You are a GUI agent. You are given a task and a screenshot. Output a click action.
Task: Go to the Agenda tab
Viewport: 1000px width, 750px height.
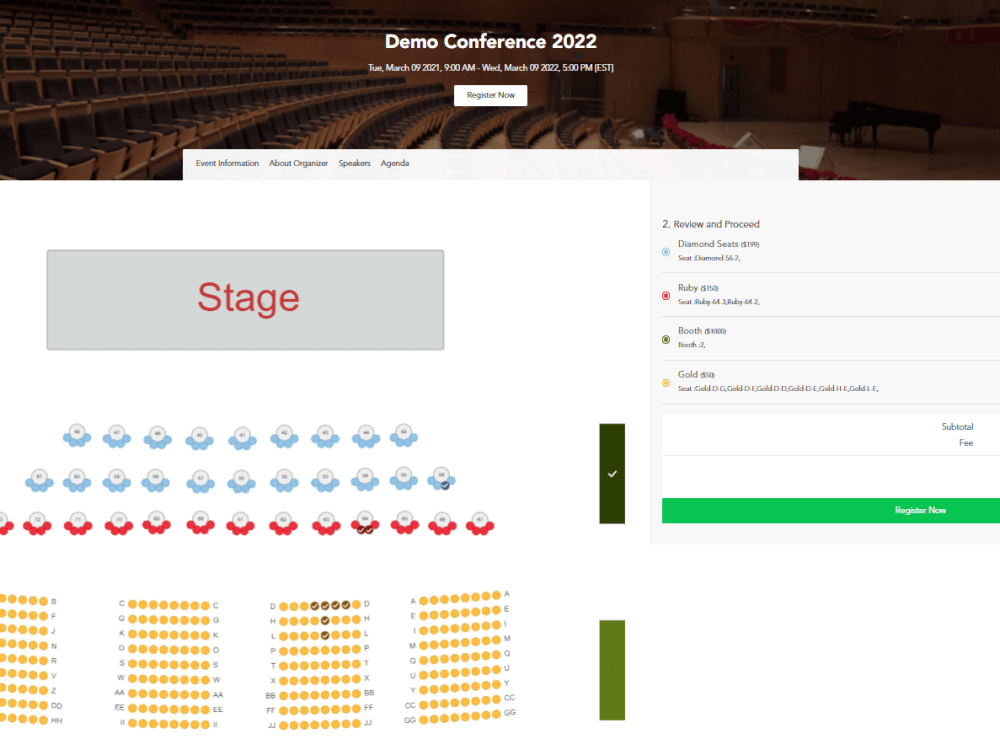coord(395,163)
